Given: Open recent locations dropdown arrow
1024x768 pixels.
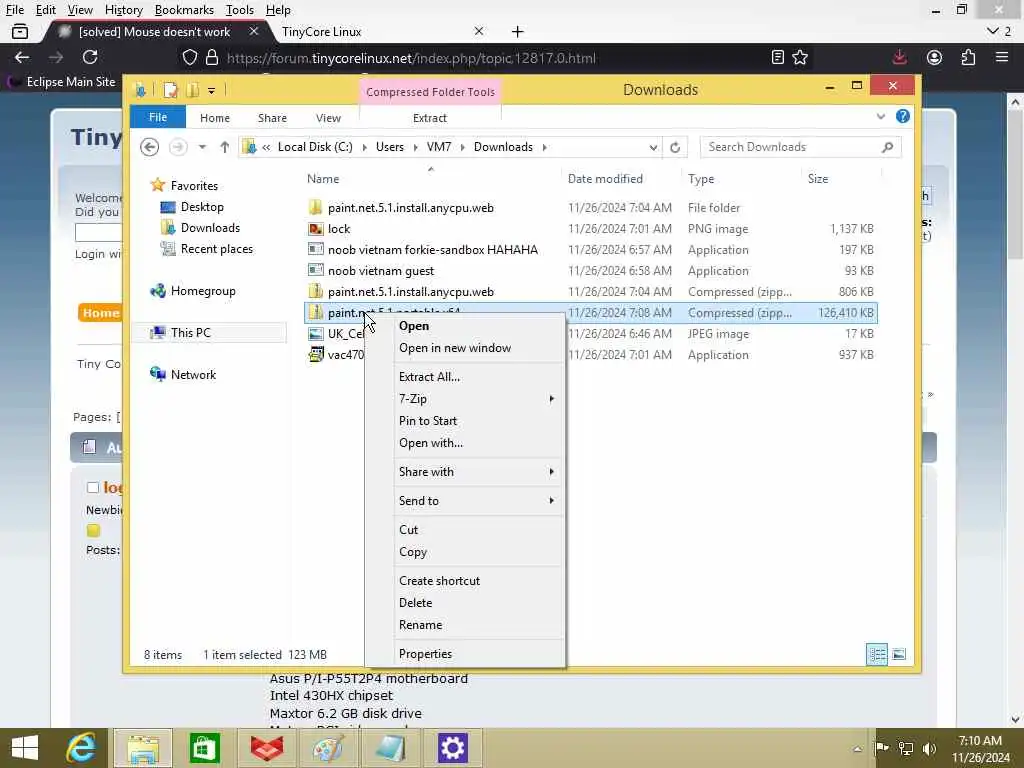Looking at the screenshot, I should (202, 147).
